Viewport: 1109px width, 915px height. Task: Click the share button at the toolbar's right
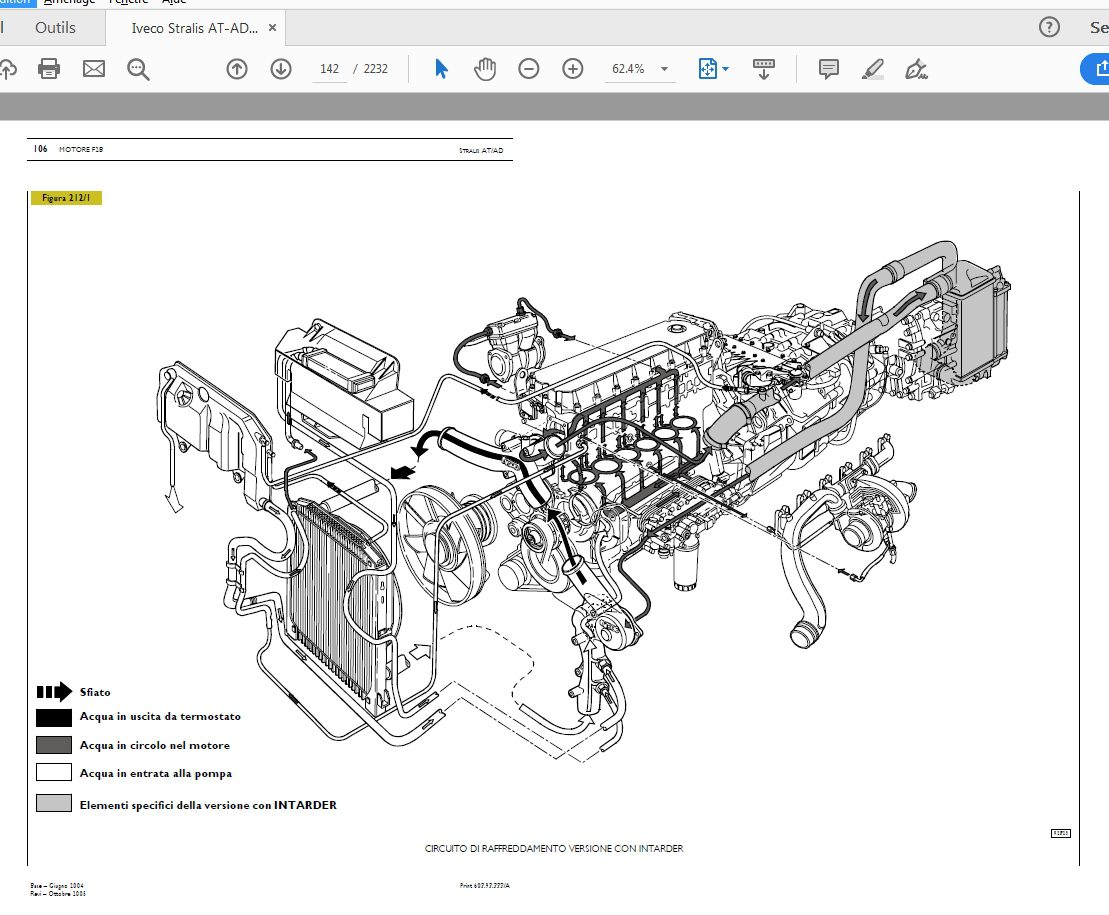coord(1095,69)
